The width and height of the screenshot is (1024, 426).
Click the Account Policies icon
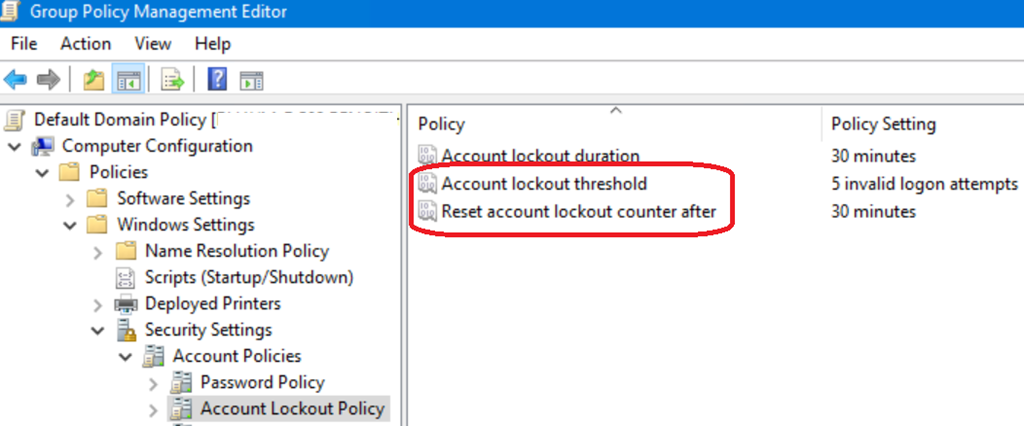(x=153, y=357)
